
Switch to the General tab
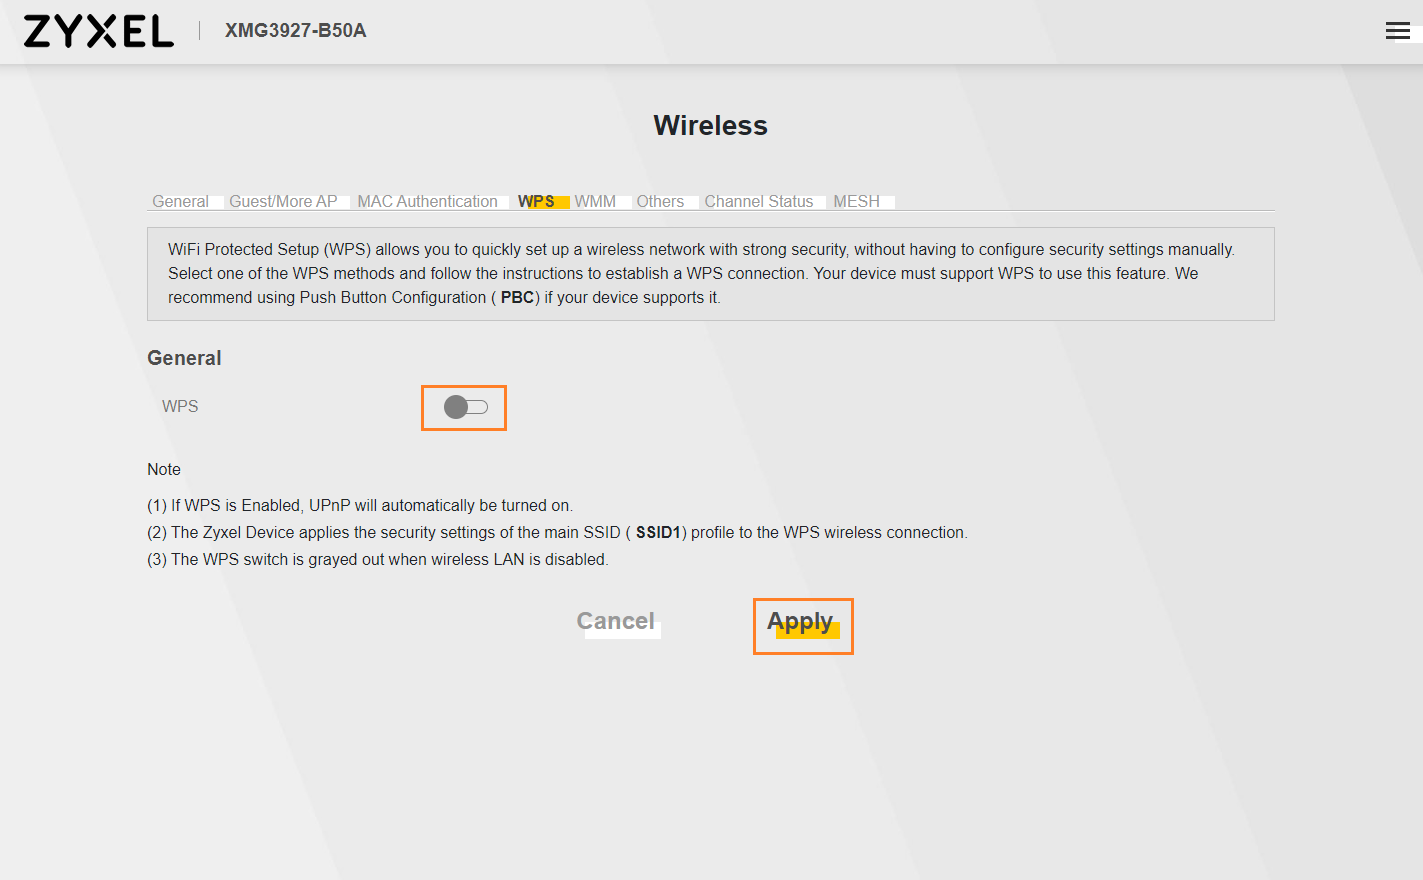[x=180, y=201]
